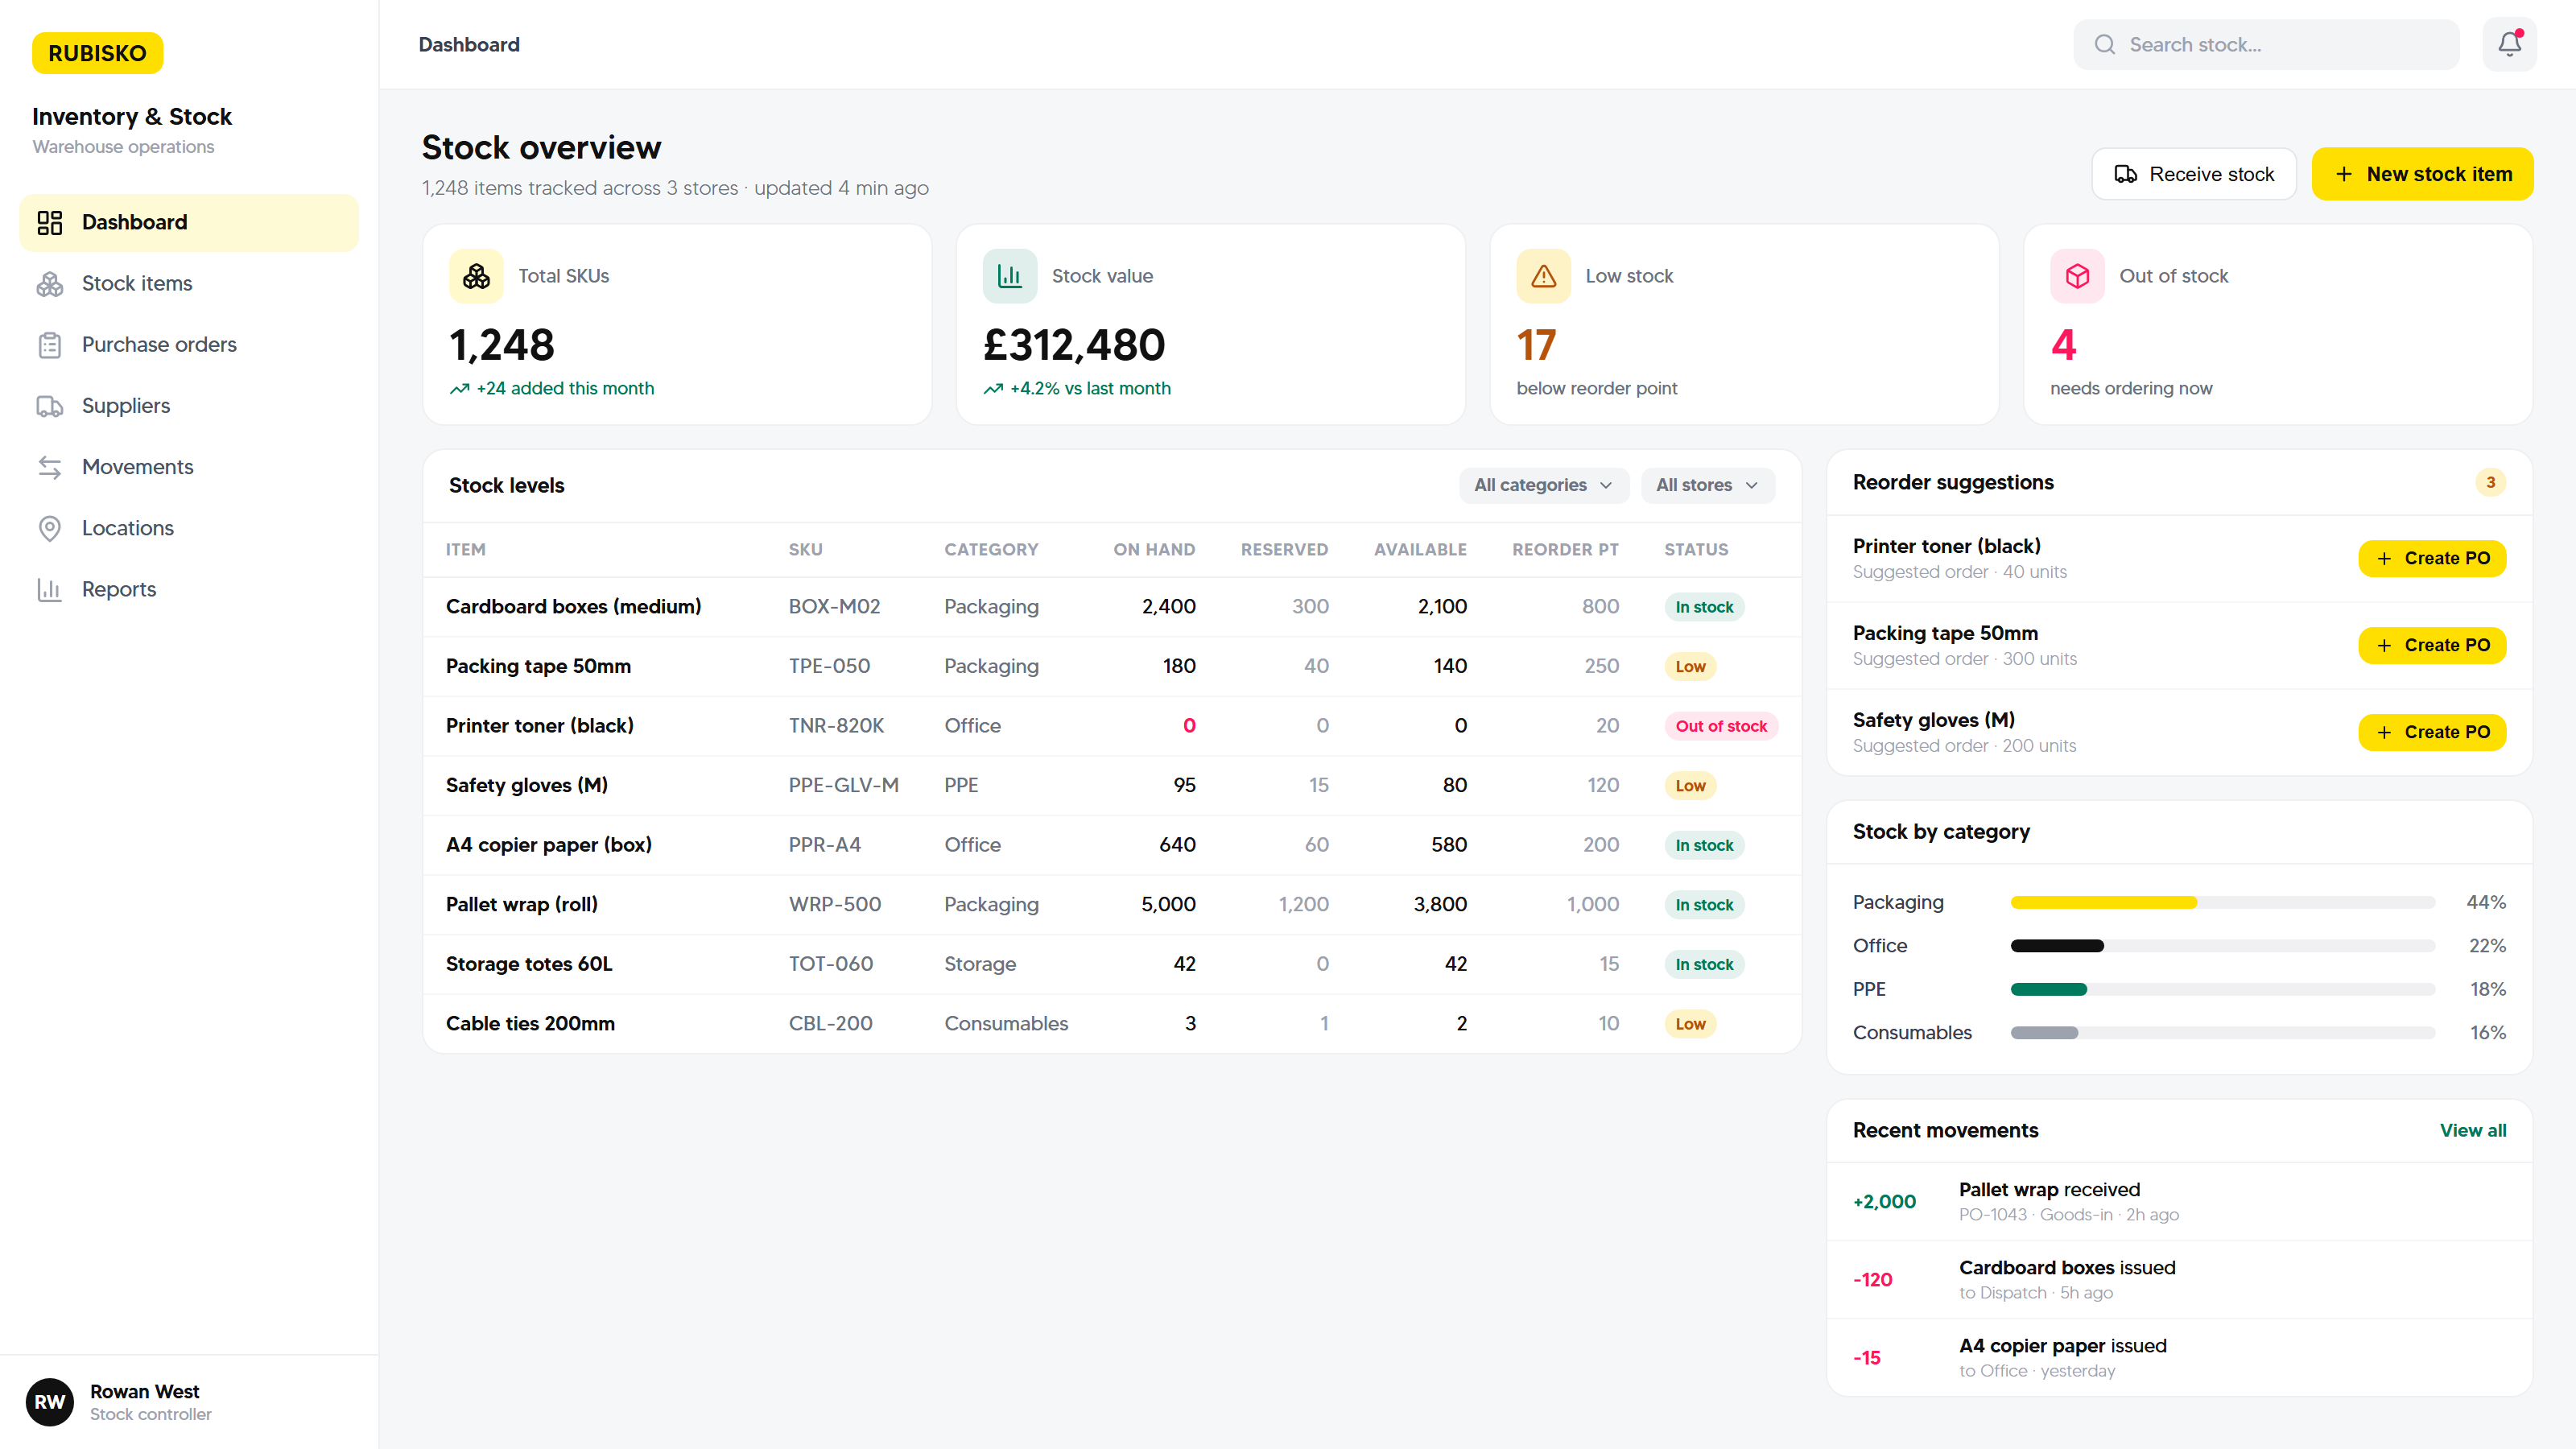Screen dimensions: 2576x1449
Task: Open the Movements section
Action: click(189, 467)
